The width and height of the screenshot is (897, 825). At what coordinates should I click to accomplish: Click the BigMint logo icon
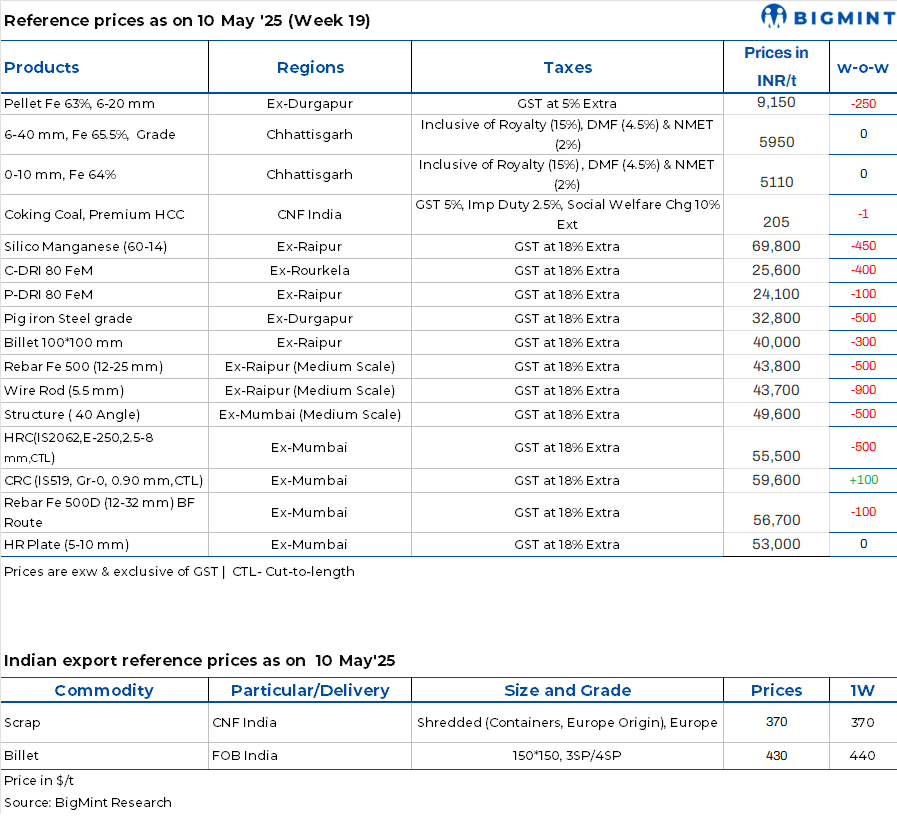click(773, 17)
